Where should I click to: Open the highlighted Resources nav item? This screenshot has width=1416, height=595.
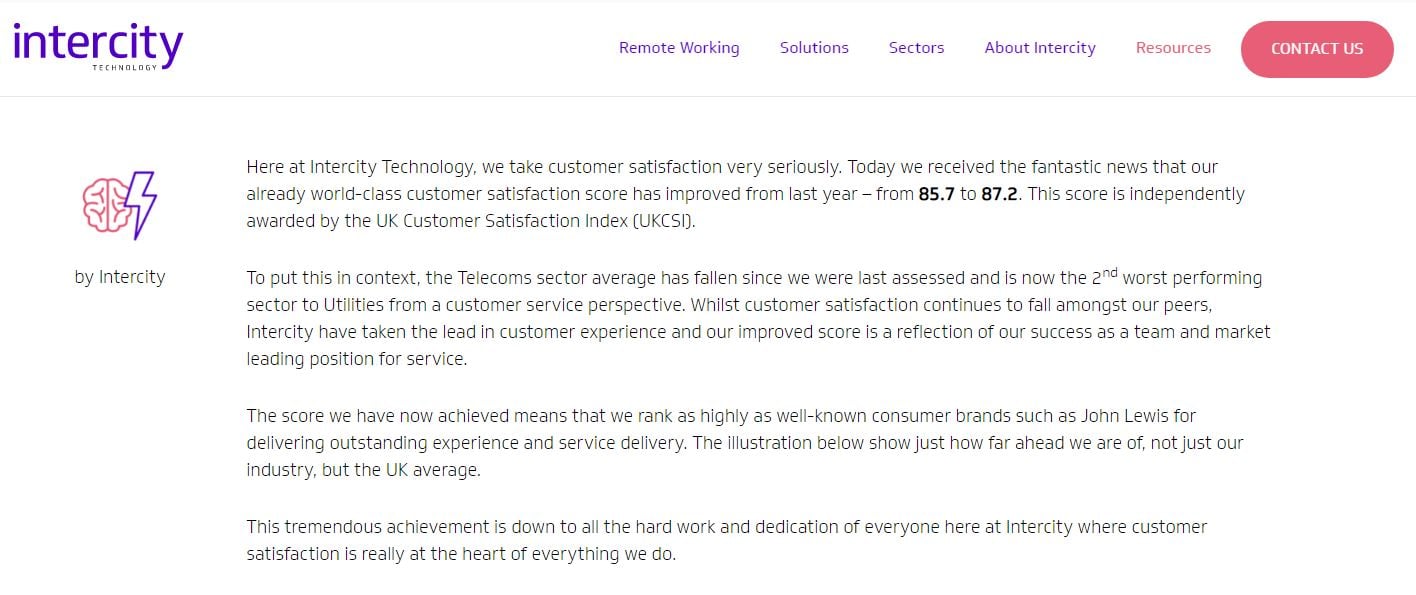[x=1173, y=48]
